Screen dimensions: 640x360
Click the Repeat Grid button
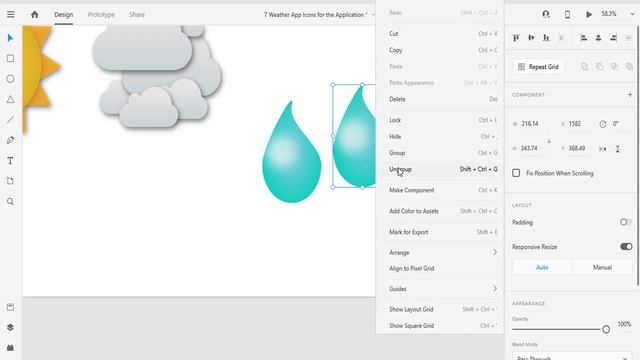[538, 67]
